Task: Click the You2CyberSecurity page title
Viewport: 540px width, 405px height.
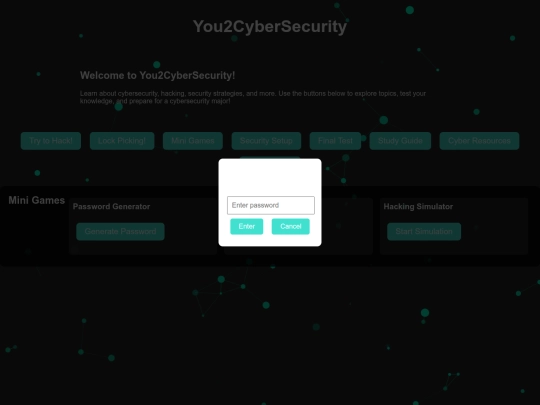Action: tap(270, 27)
